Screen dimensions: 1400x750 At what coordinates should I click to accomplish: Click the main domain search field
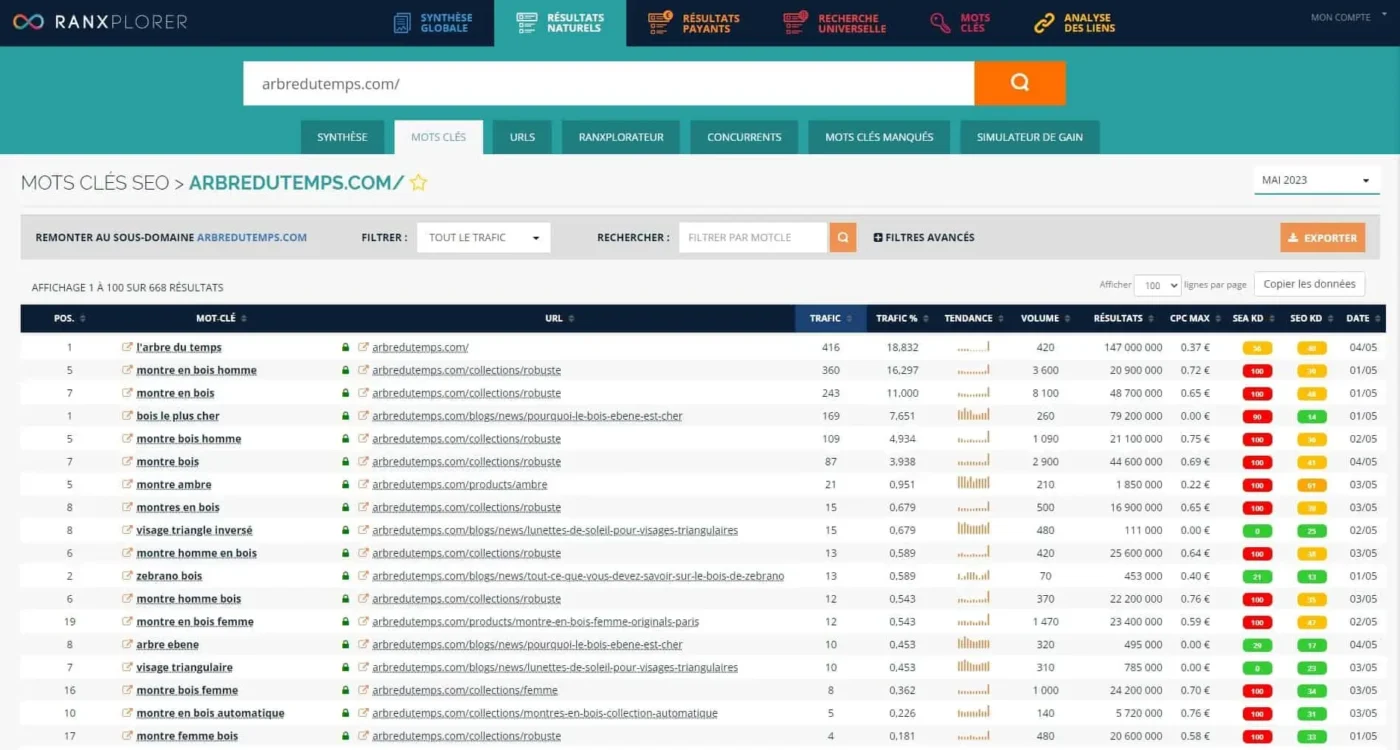pyautogui.click(x=608, y=83)
